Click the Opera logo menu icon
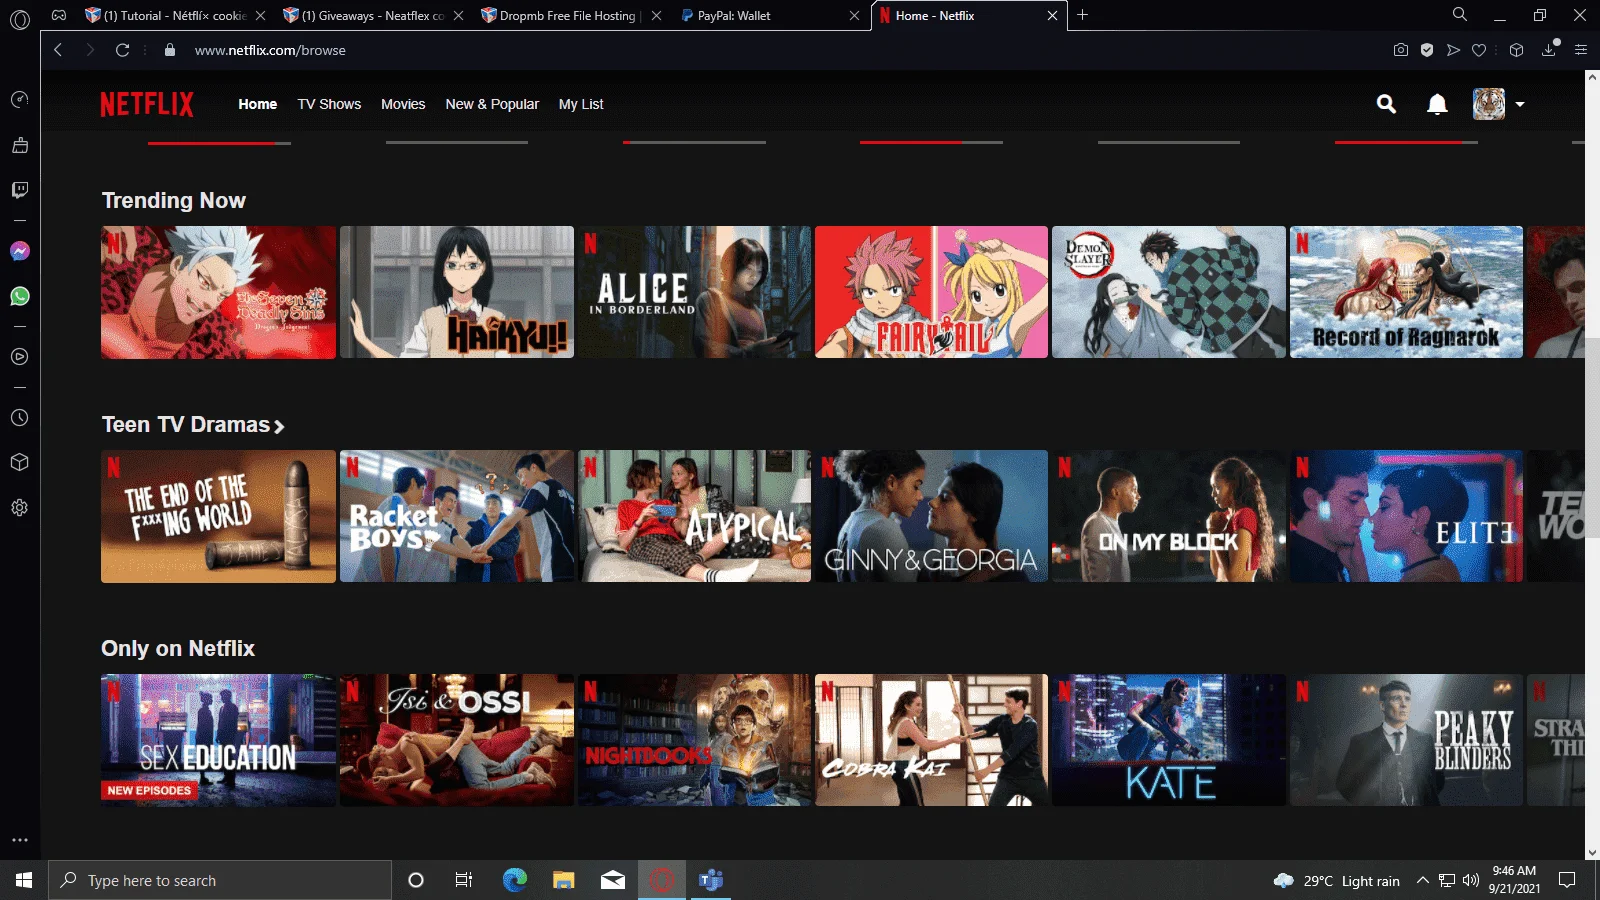1600x900 pixels. click(x=20, y=18)
